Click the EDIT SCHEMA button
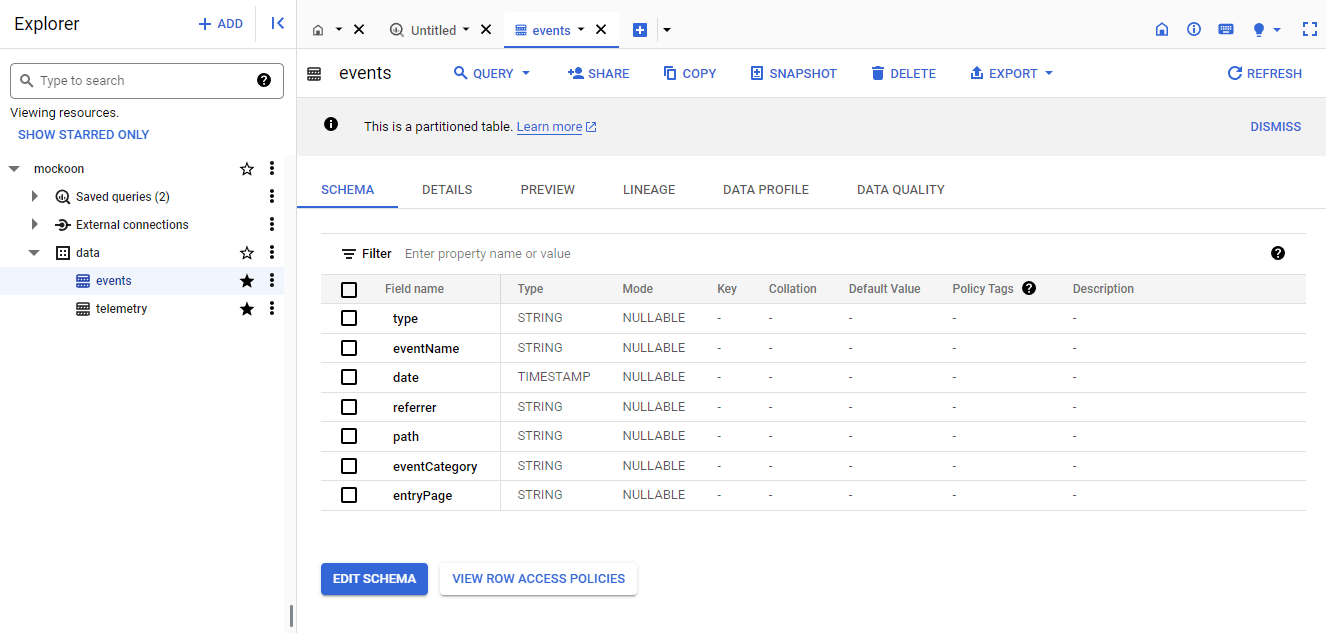This screenshot has width=1326, height=633. (374, 579)
